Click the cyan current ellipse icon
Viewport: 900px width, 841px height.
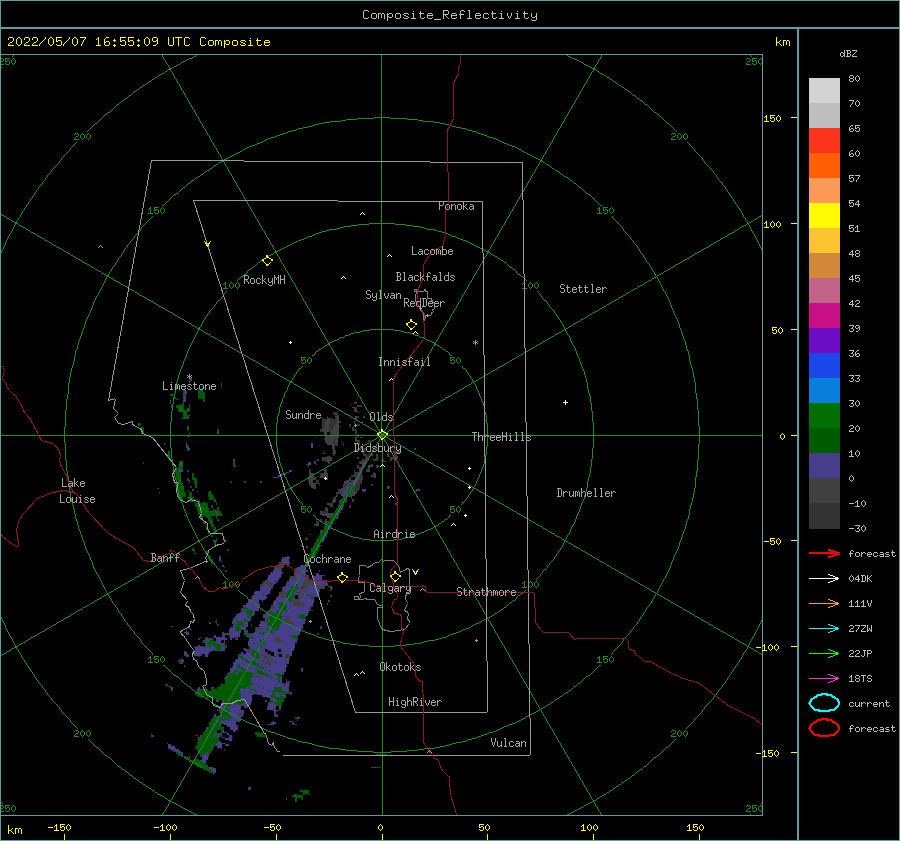click(x=824, y=703)
